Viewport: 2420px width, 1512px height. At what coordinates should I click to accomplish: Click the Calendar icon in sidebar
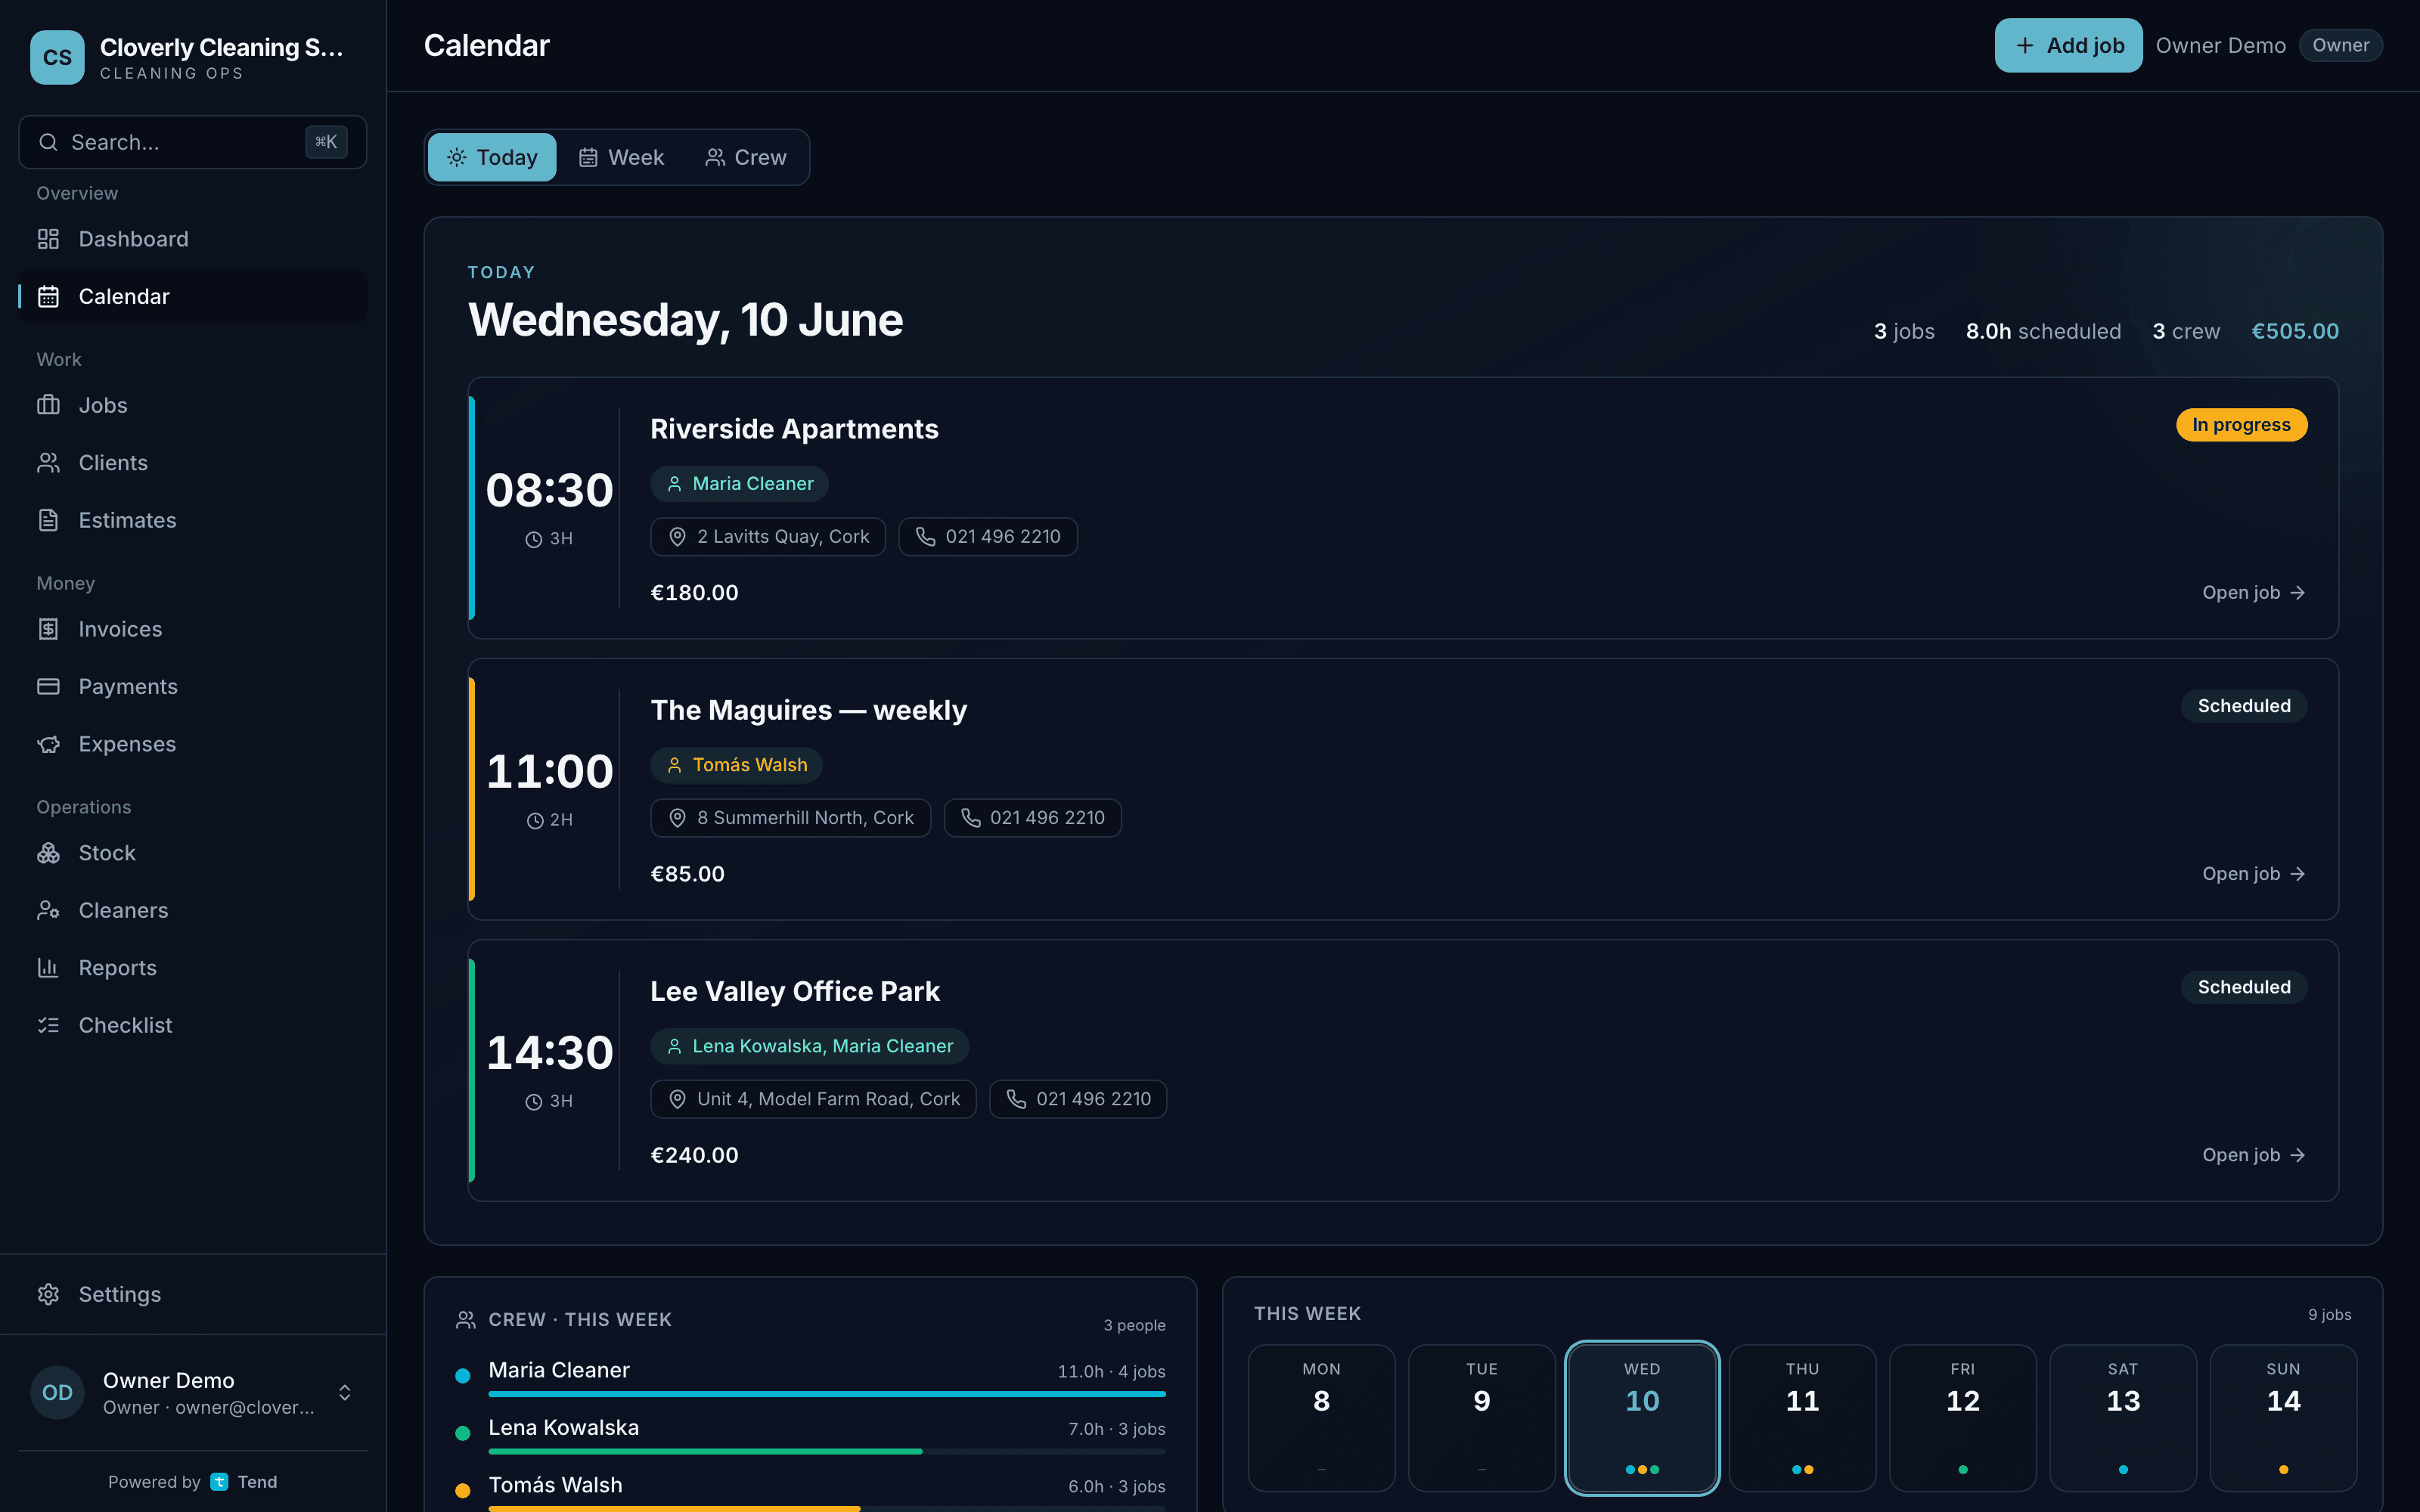click(x=48, y=296)
